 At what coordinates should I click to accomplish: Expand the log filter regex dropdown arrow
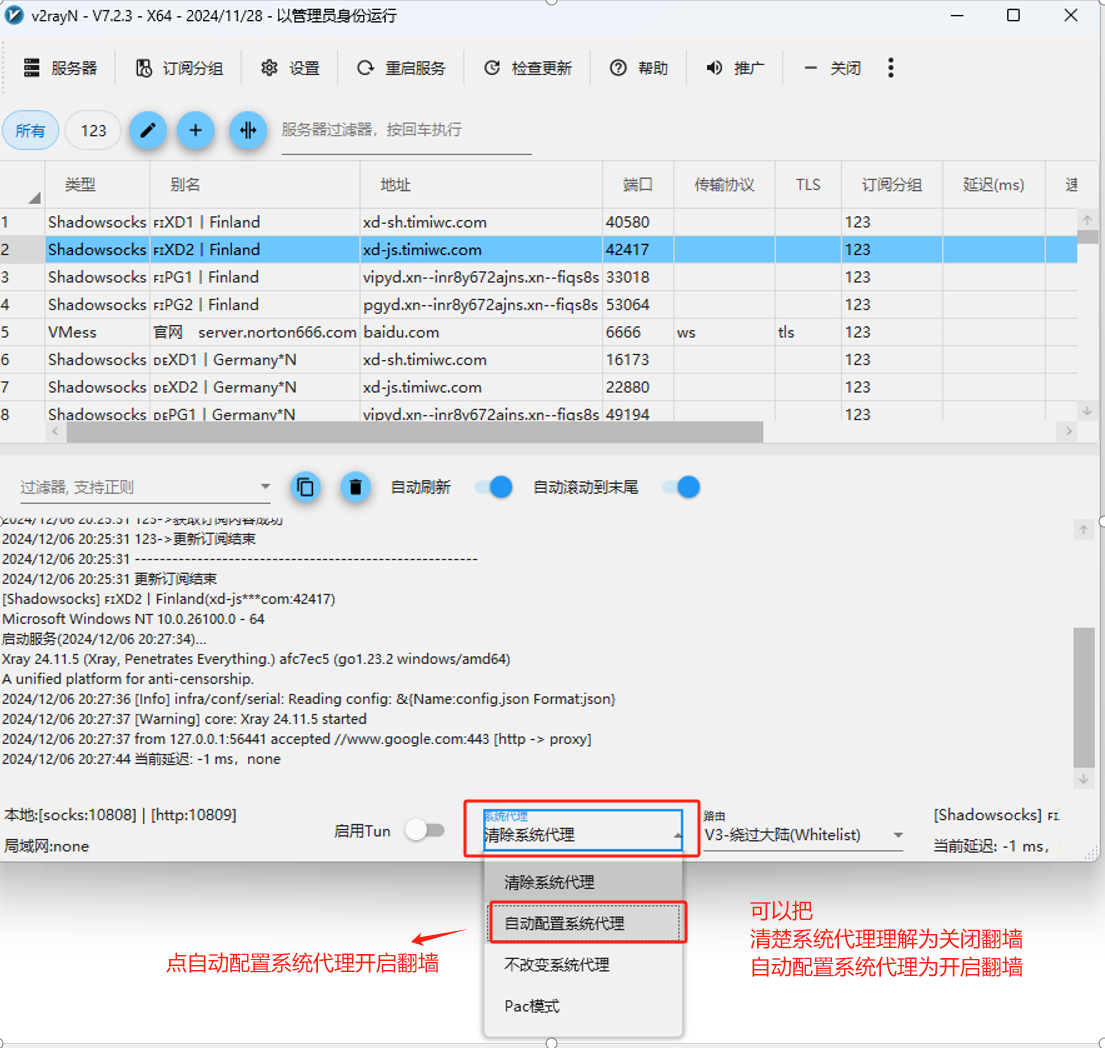point(265,487)
